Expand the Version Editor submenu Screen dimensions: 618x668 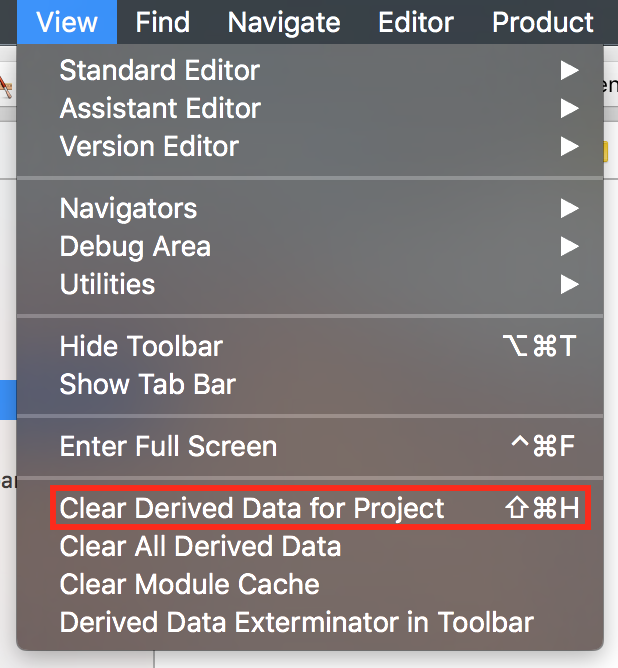click(x=150, y=147)
